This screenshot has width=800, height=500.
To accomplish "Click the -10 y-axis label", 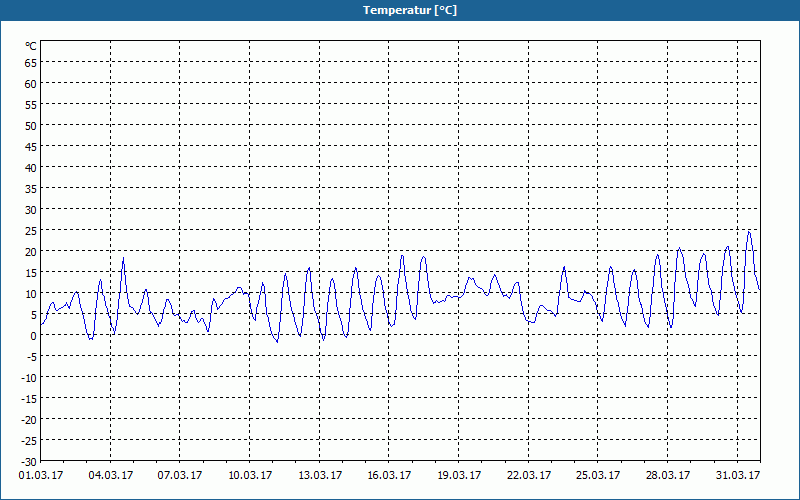I will (x=29, y=378).
